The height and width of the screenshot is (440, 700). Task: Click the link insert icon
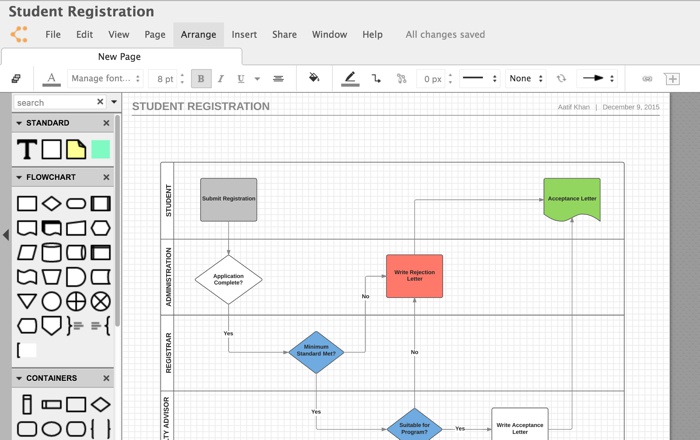pos(647,79)
